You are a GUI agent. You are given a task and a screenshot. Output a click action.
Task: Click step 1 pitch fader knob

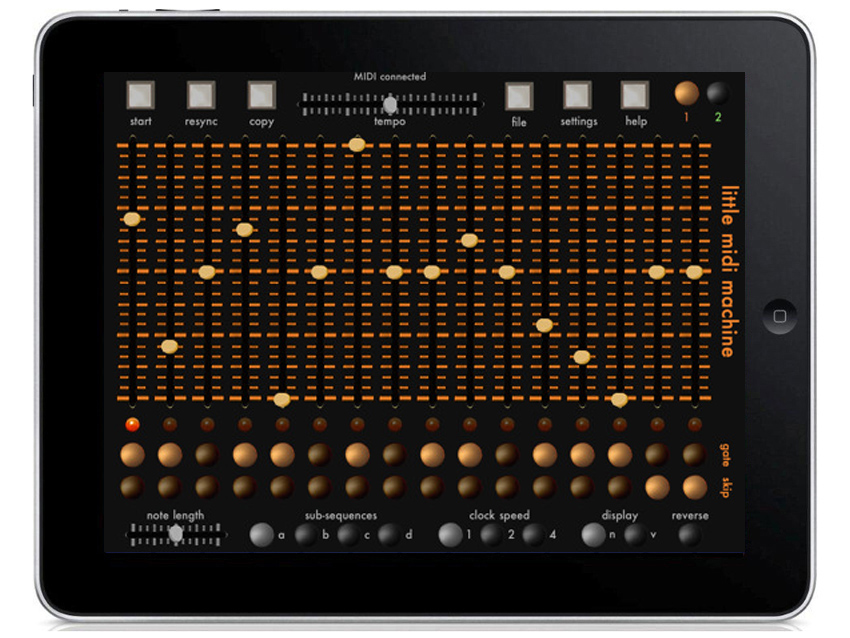(132, 219)
